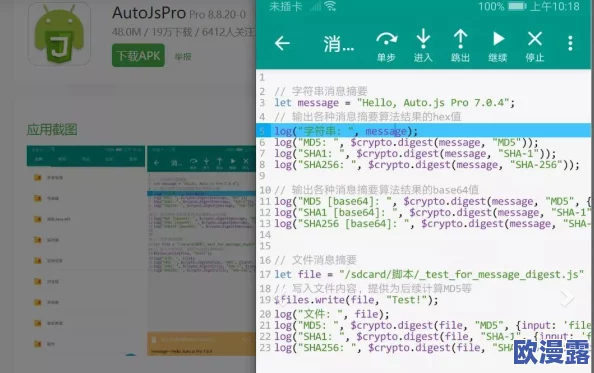Tap the back arrow in the debugger toolbar
Viewport: 594px width, 373px height.
click(x=282, y=44)
